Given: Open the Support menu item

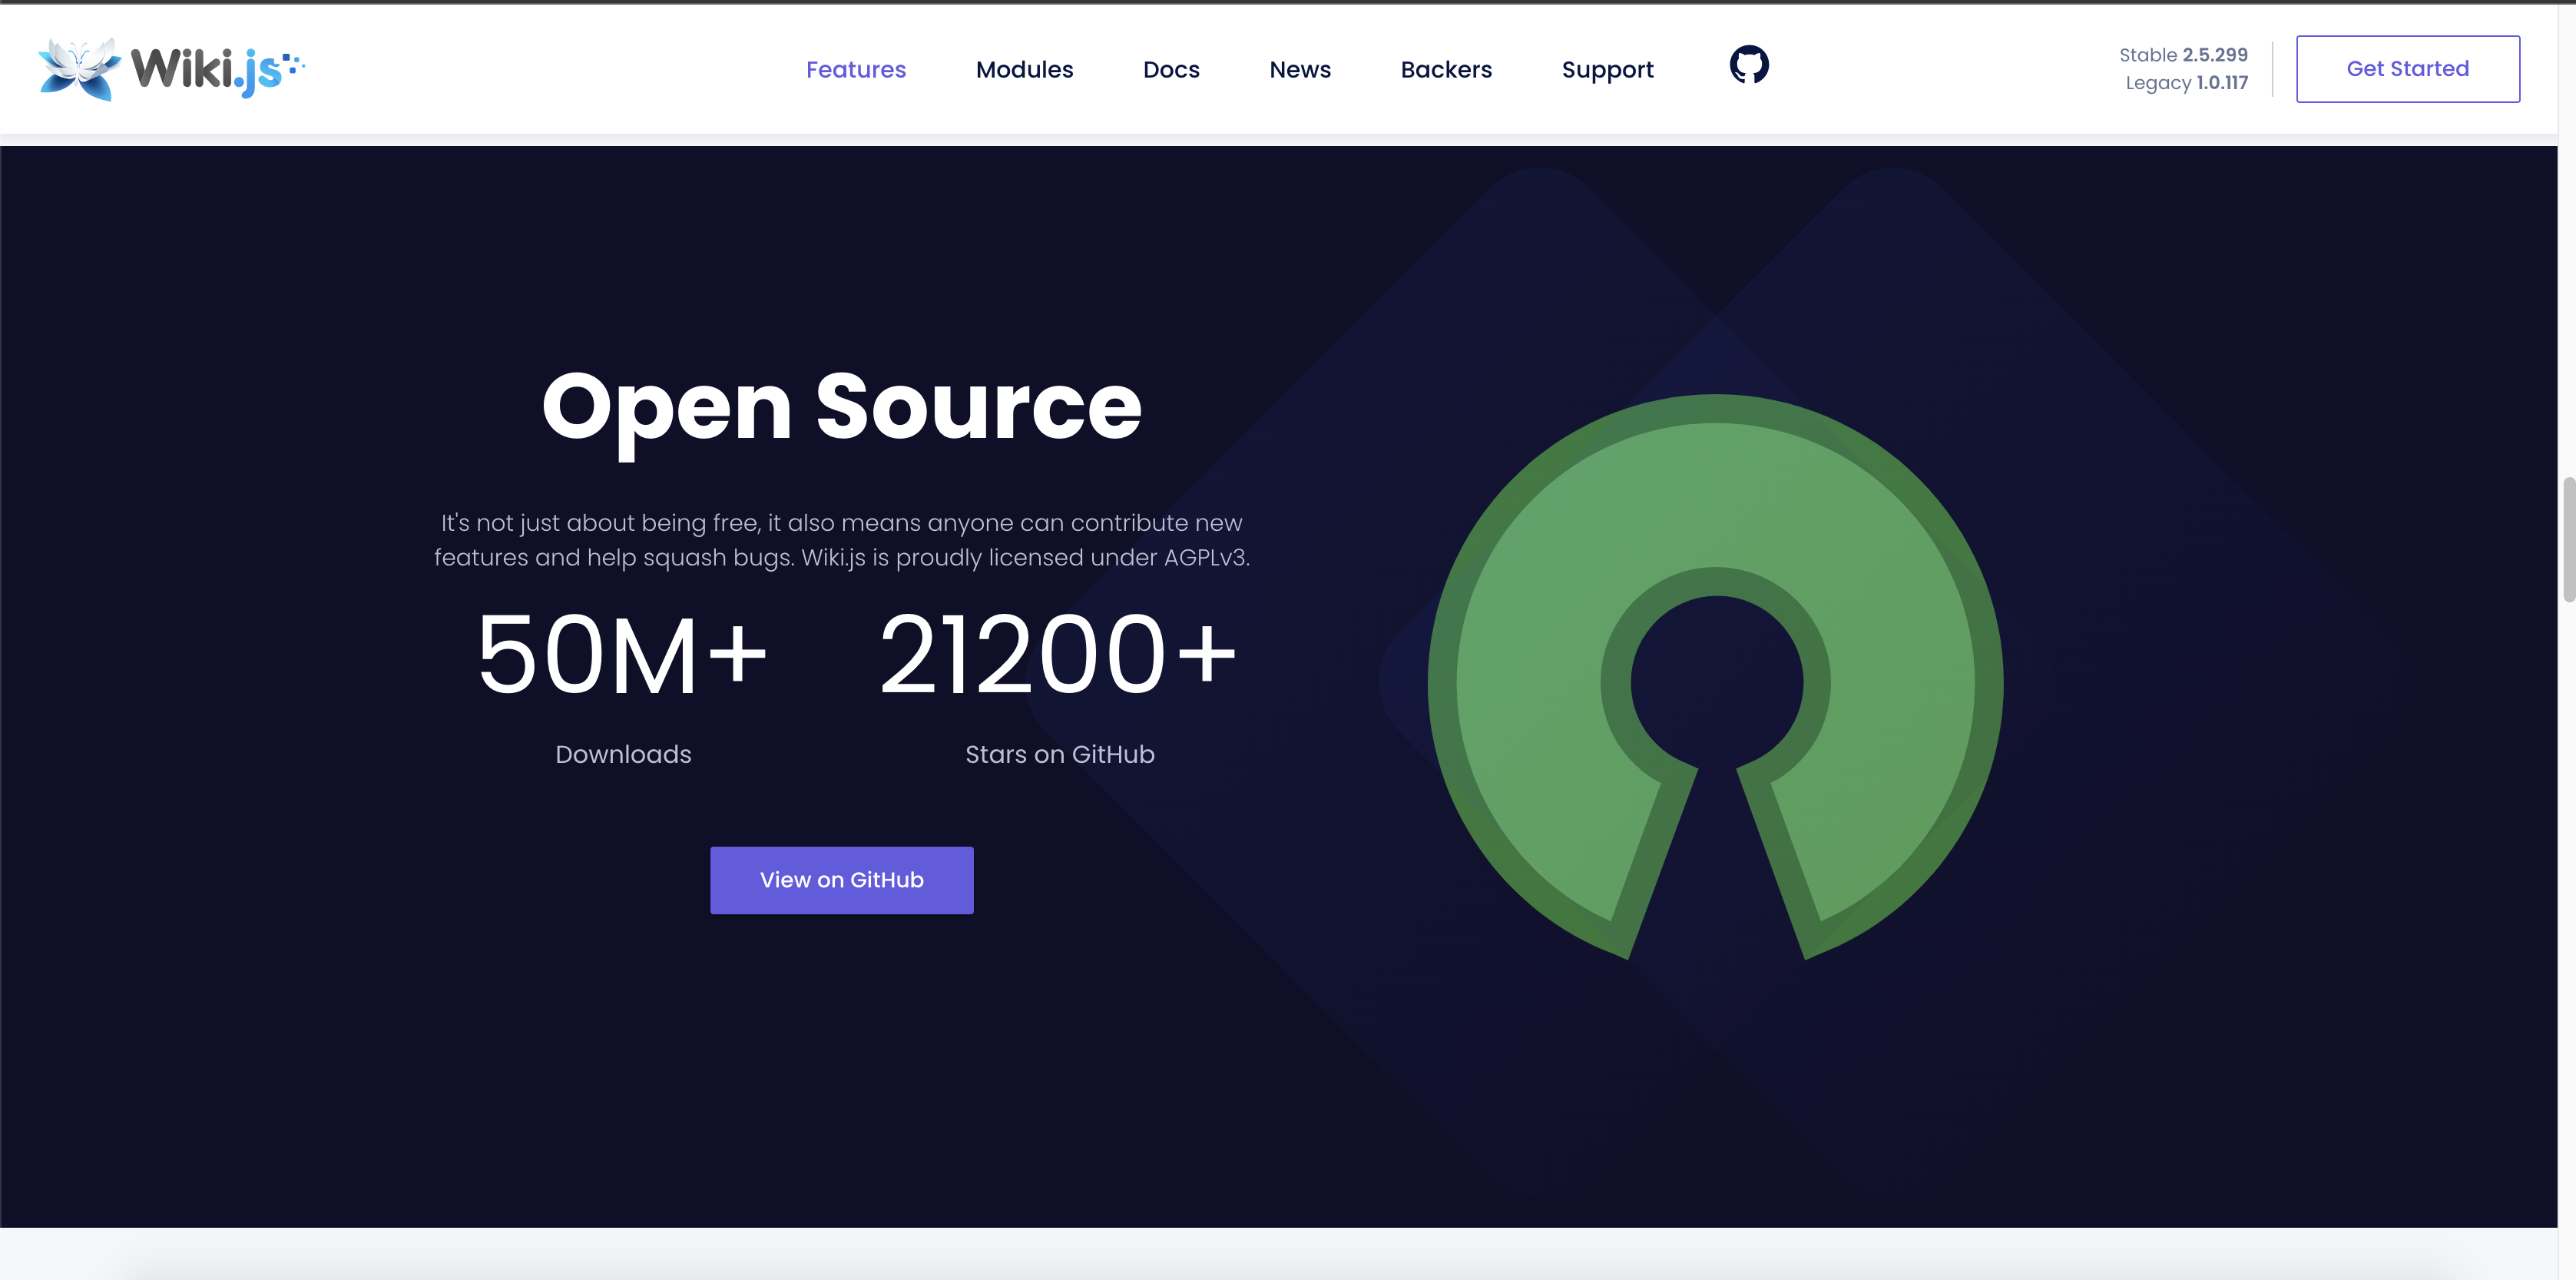Looking at the screenshot, I should tap(1607, 69).
